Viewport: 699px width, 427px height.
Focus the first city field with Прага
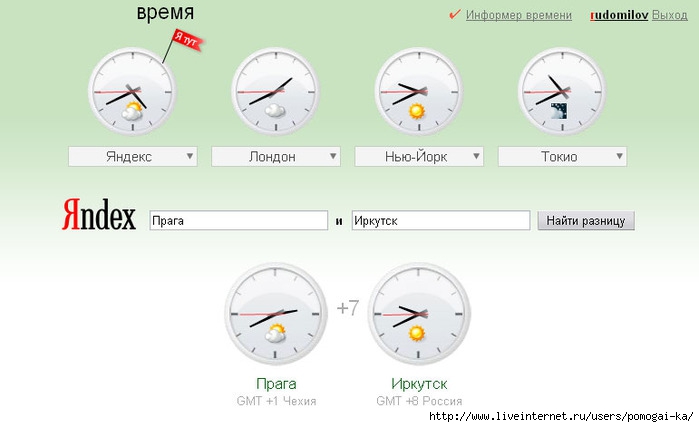[238, 221]
